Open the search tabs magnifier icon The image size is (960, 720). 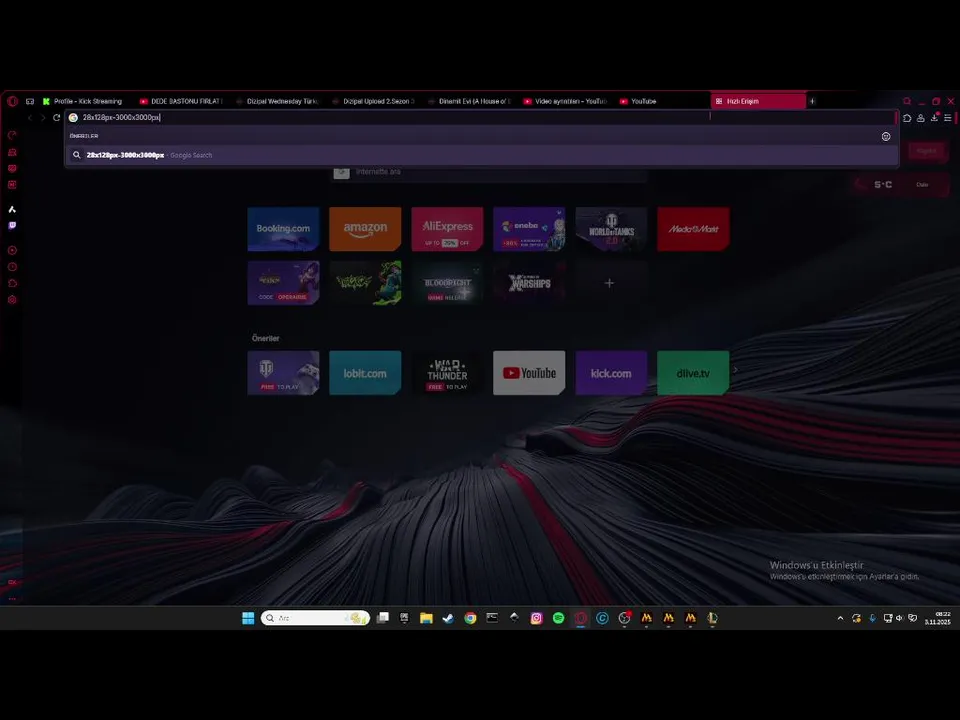907,102
